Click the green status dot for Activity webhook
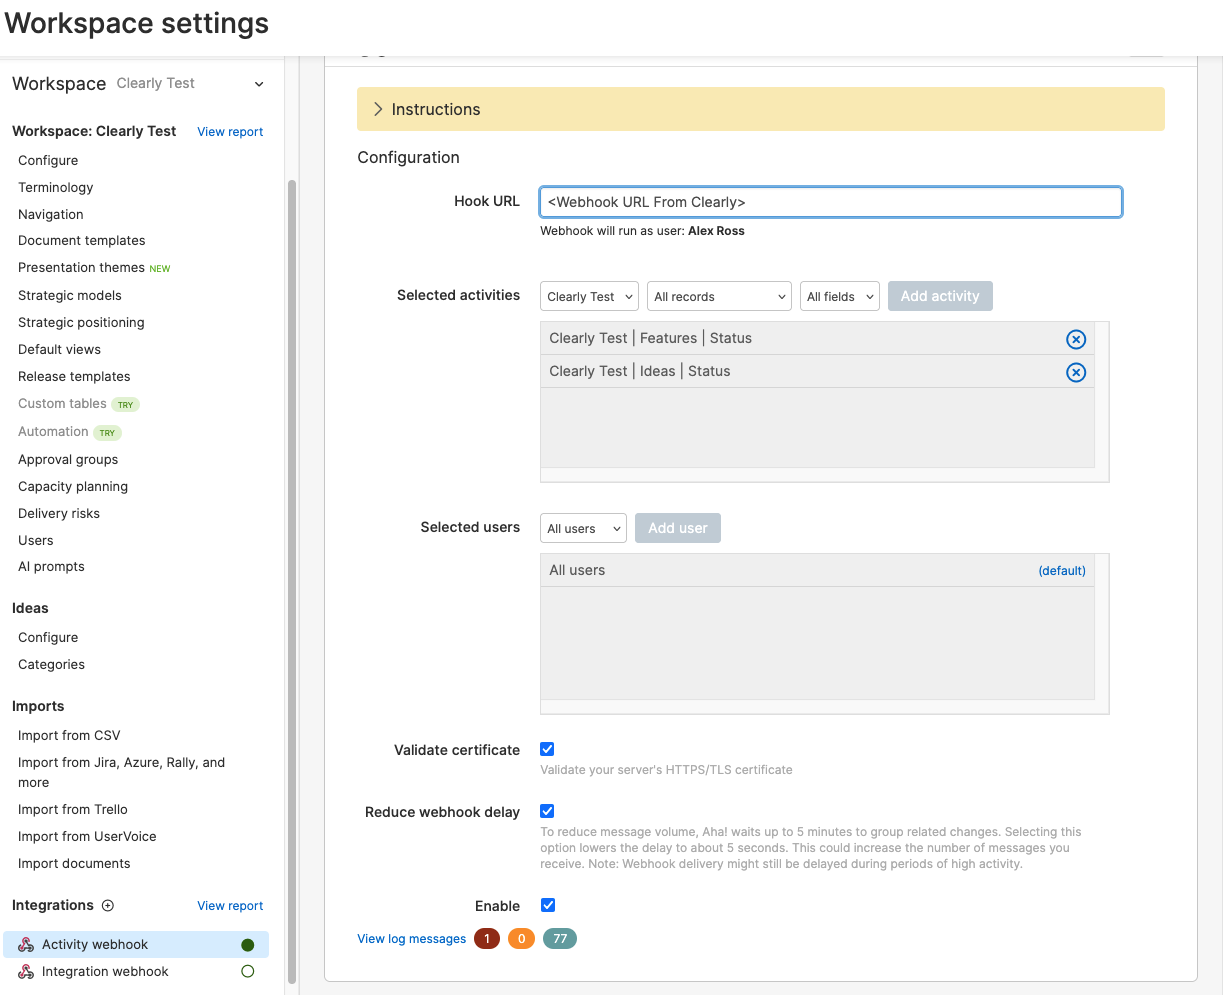 pos(248,945)
